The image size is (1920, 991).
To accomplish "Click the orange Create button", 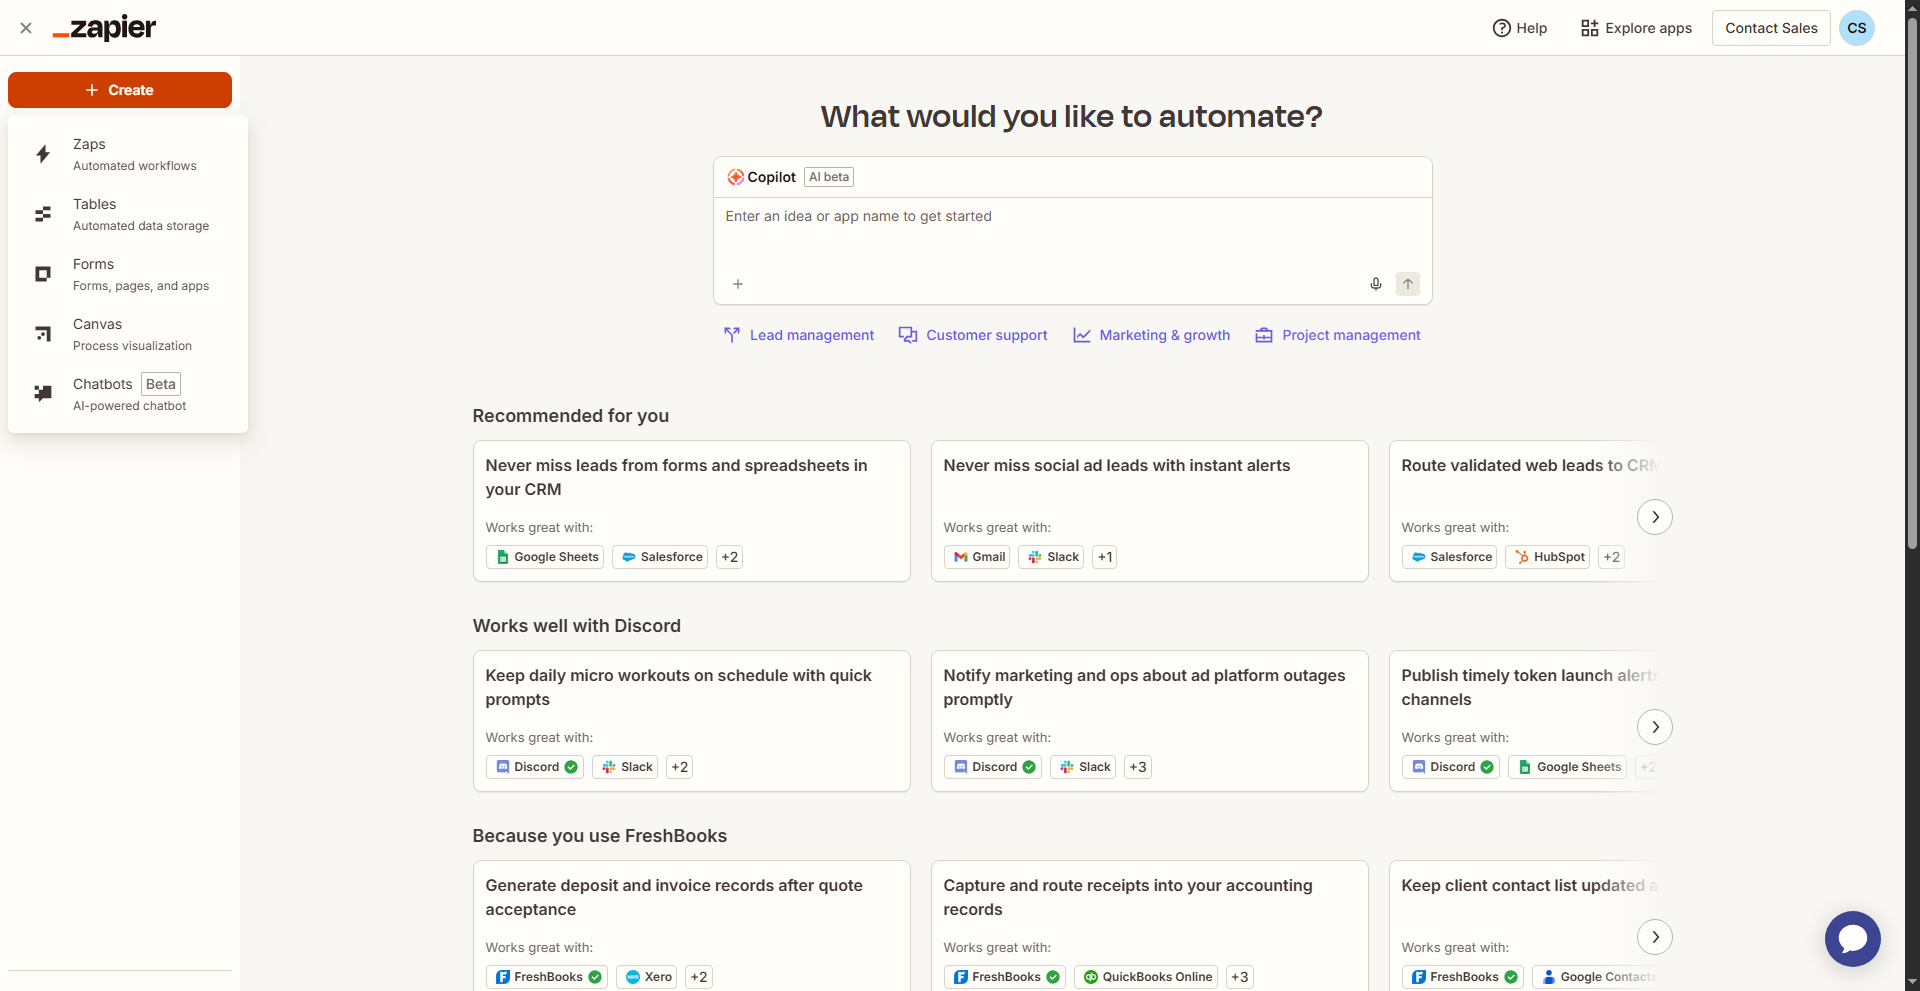I will [120, 90].
